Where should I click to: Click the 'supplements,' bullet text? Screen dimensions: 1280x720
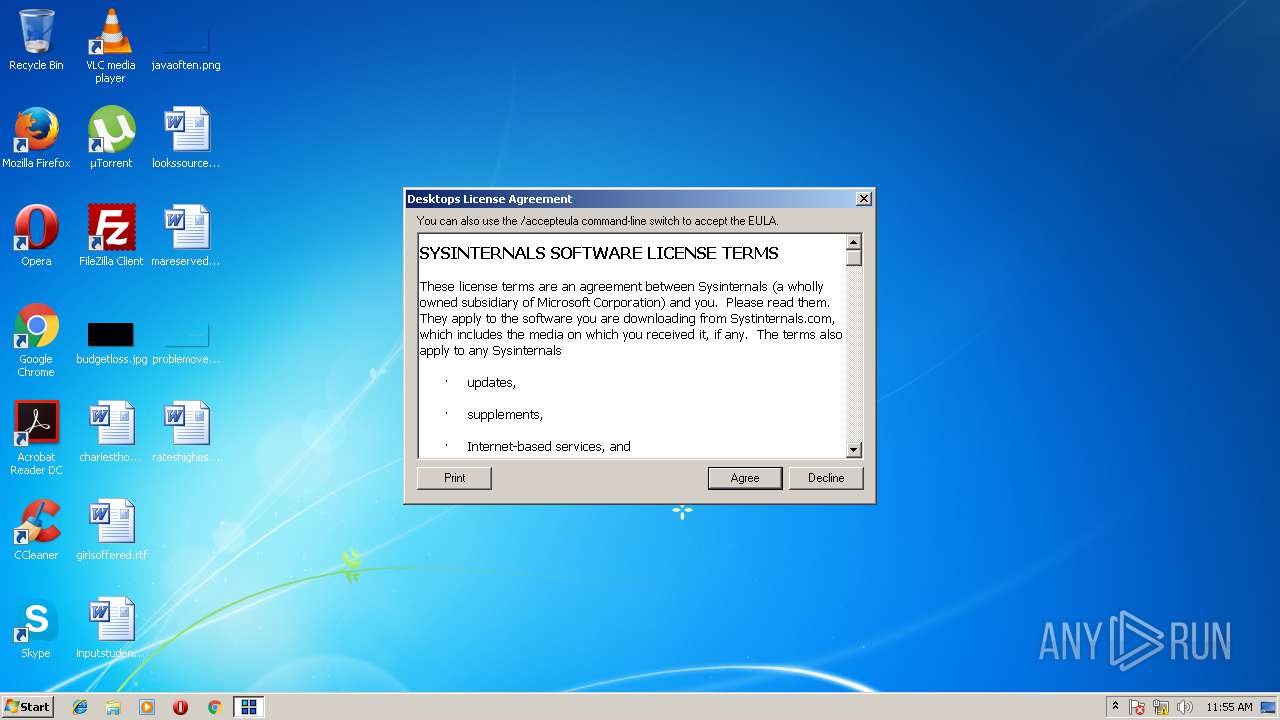505,415
